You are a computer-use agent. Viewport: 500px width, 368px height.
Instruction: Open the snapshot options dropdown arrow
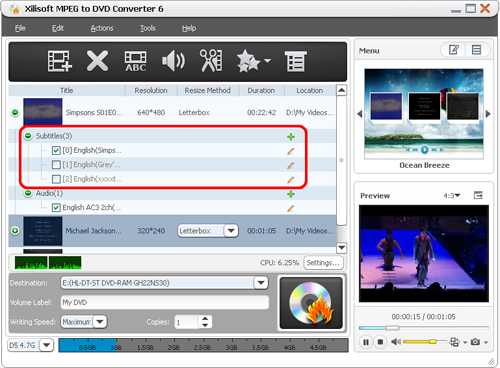486,342
